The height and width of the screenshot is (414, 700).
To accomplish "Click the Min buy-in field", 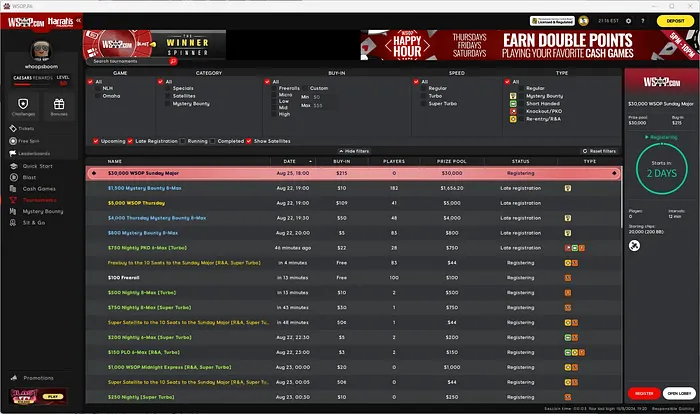I will 324,97.
